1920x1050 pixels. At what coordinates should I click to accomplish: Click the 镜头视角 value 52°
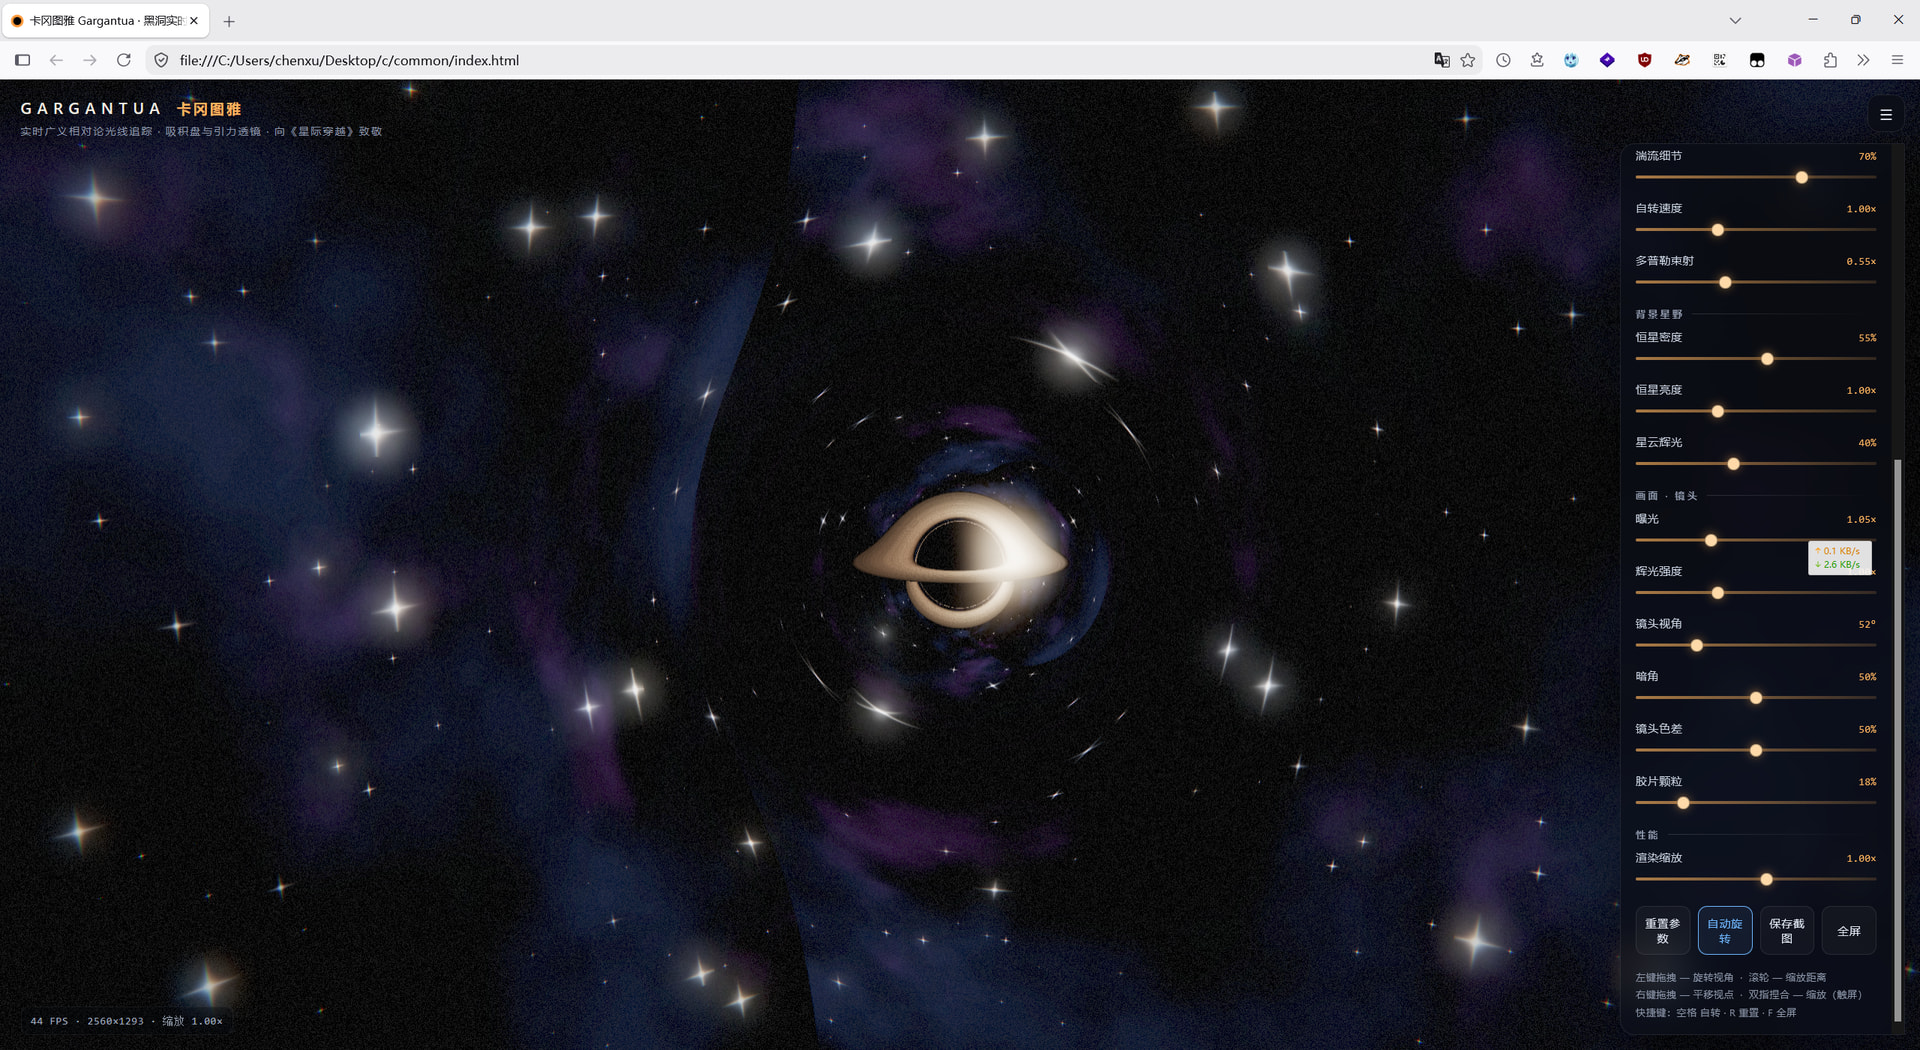pyautogui.click(x=1867, y=624)
